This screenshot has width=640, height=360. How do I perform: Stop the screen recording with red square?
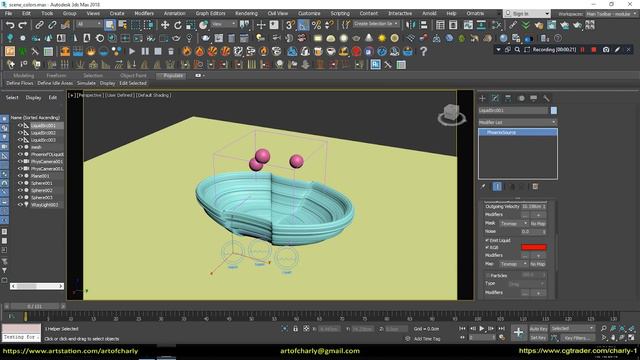click(x=594, y=50)
